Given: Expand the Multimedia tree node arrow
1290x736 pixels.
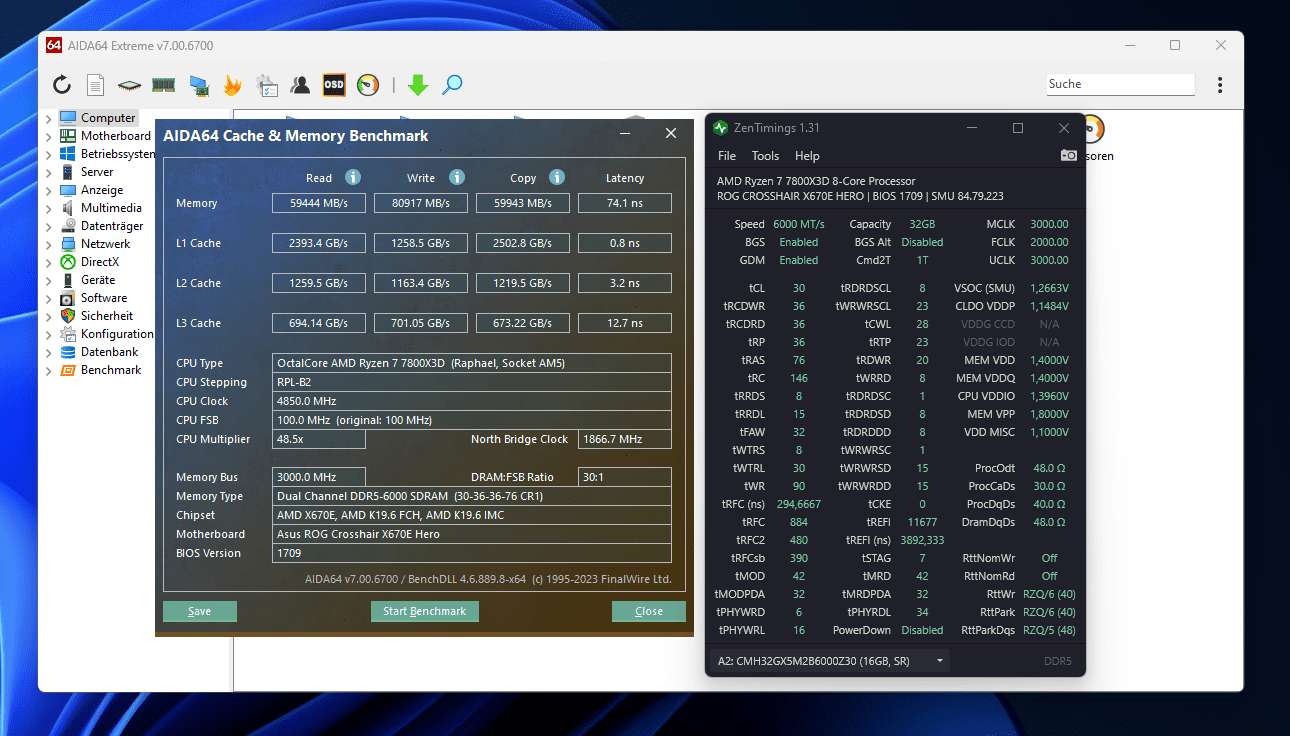Looking at the screenshot, I should (48, 208).
